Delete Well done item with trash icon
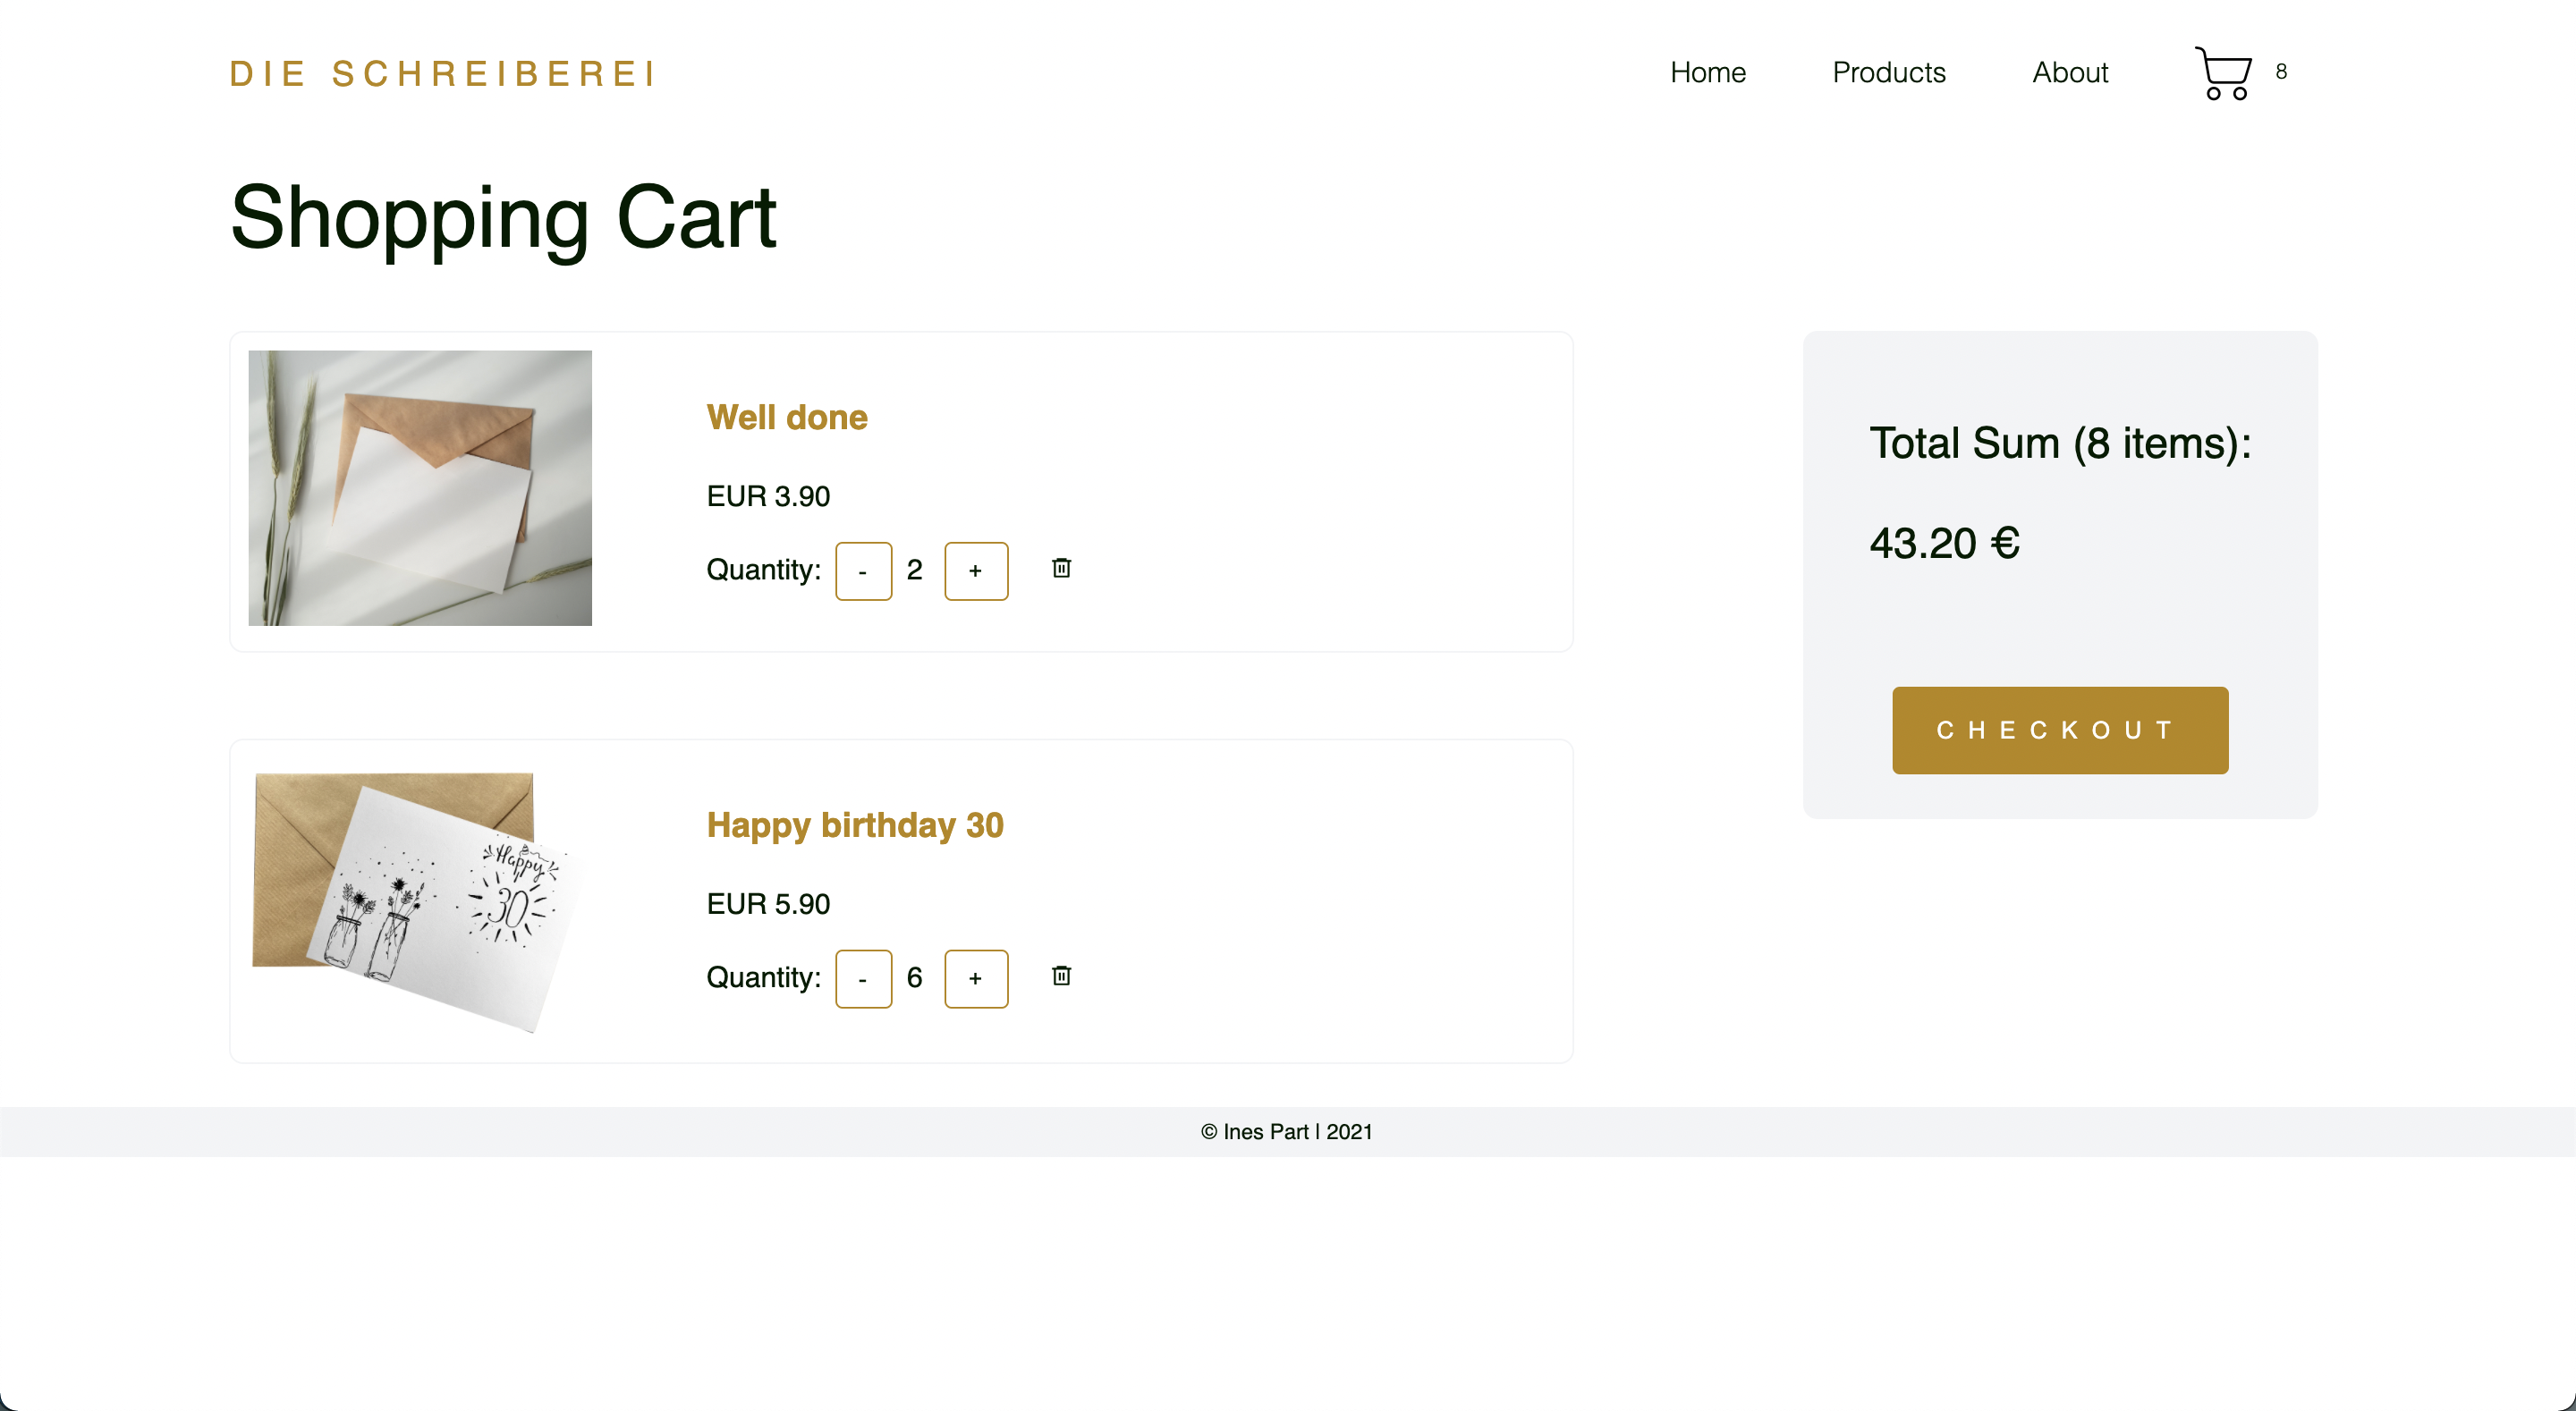This screenshot has width=2576, height=1411. tap(1061, 568)
